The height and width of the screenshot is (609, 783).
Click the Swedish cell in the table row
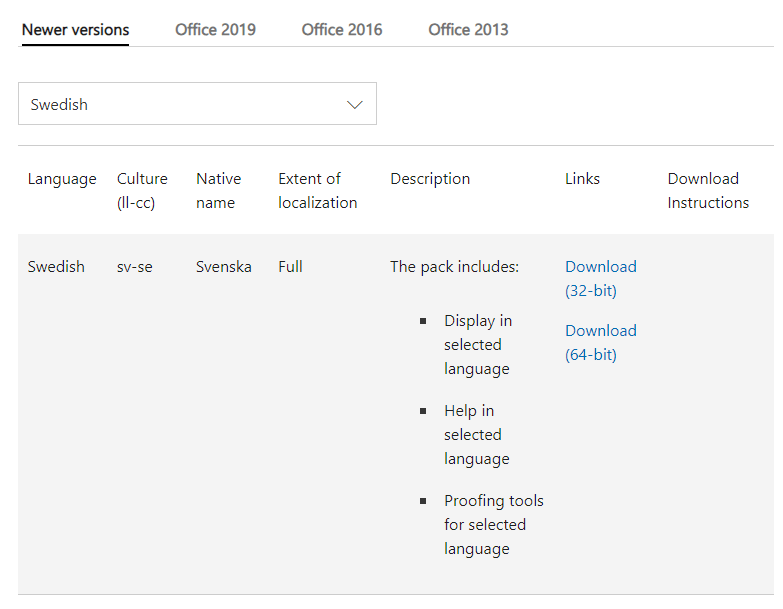(56, 267)
